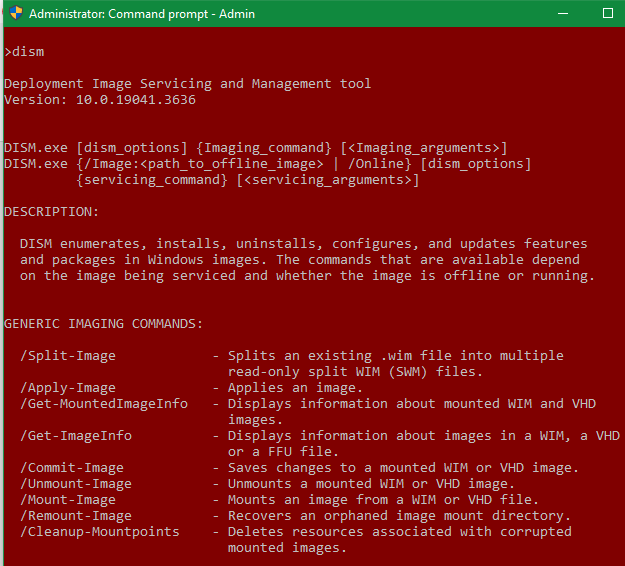The height and width of the screenshot is (566, 625).
Task: Click '/Image:<path_to_offline_image>' syntax text
Action: point(204,164)
